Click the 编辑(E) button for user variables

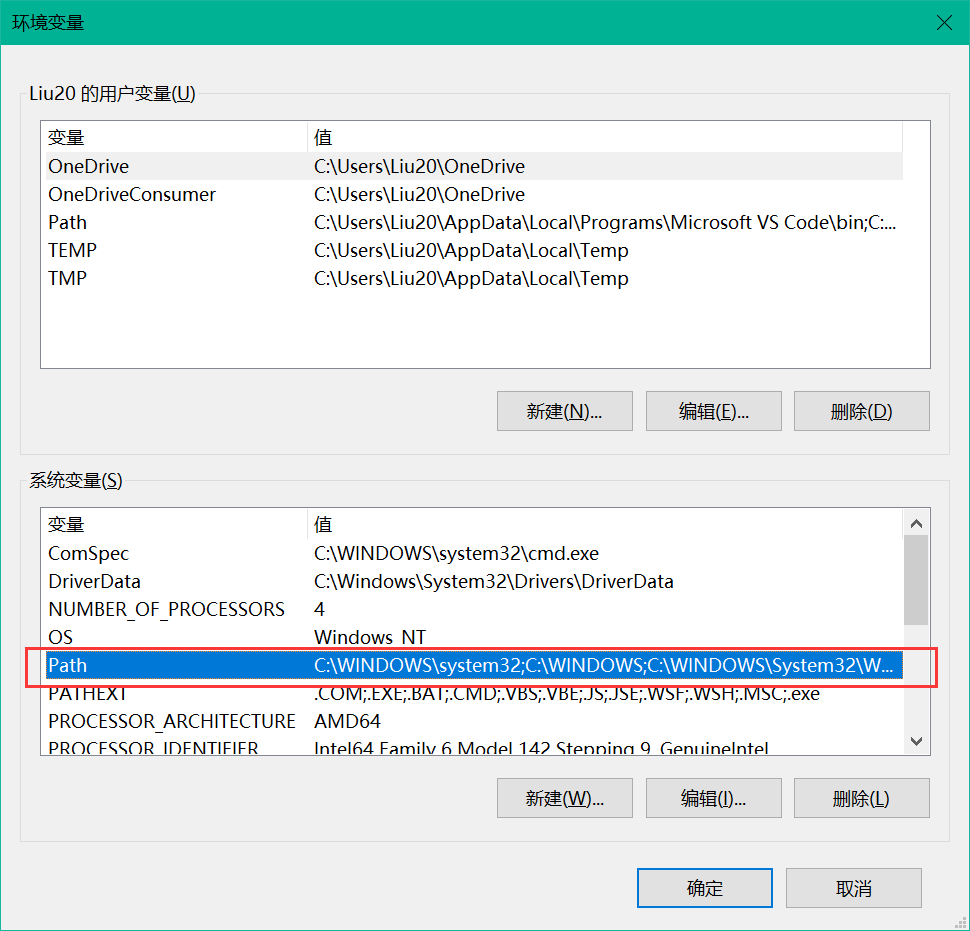pyautogui.click(x=713, y=411)
